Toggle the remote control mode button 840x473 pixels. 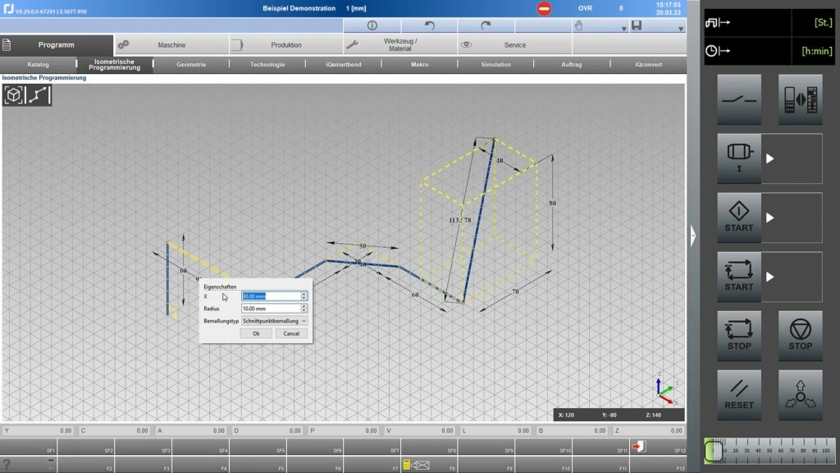pos(800,100)
